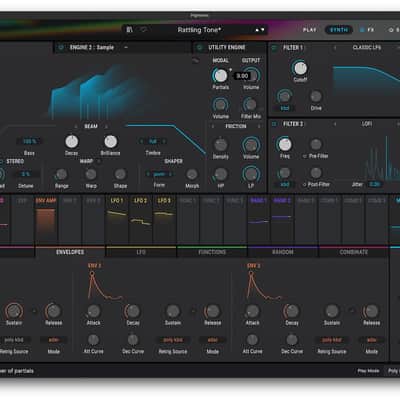Open the RANDOM modulation tab

coord(283,252)
